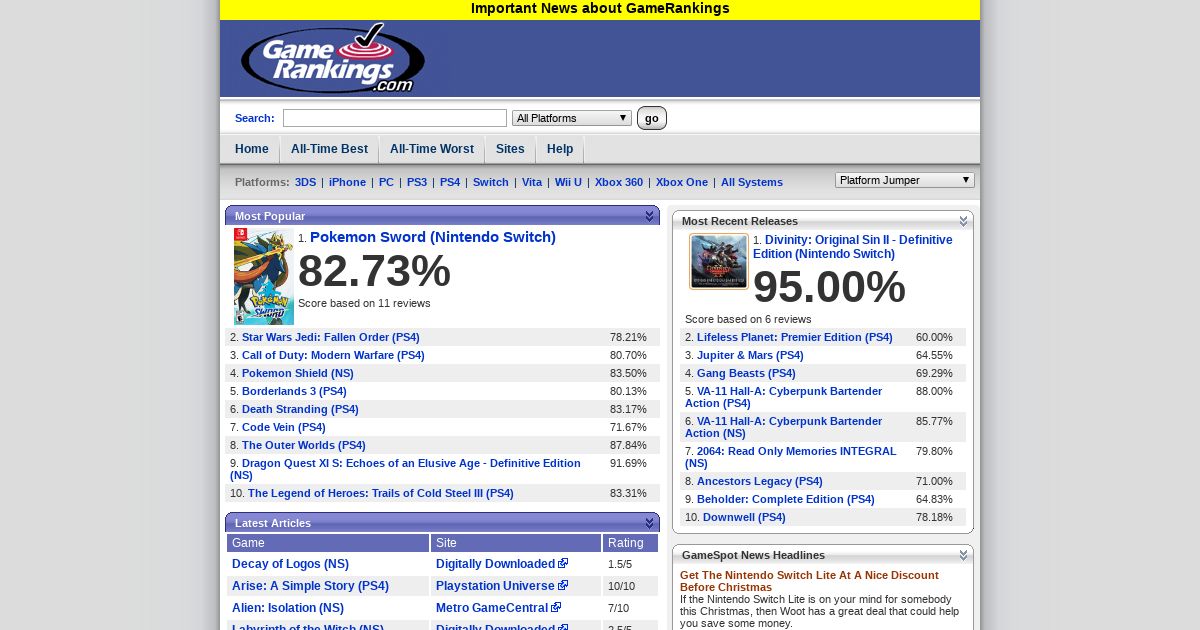Viewport: 1200px width, 630px height.
Task: Select the 3DS platform link
Action: (x=305, y=182)
